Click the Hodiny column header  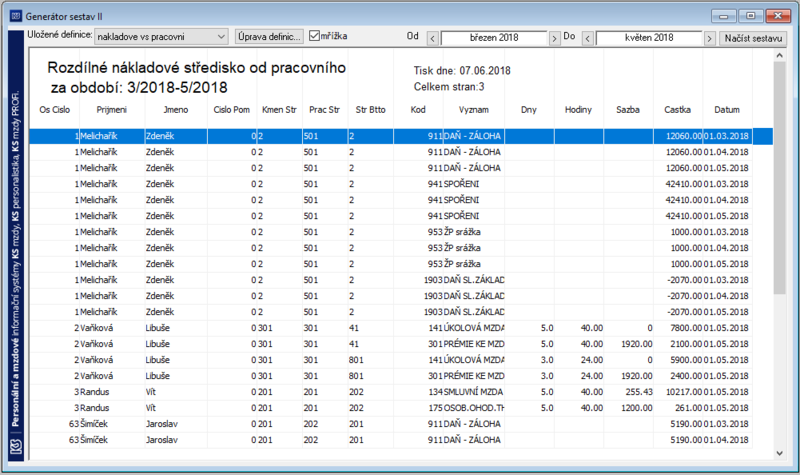point(578,110)
